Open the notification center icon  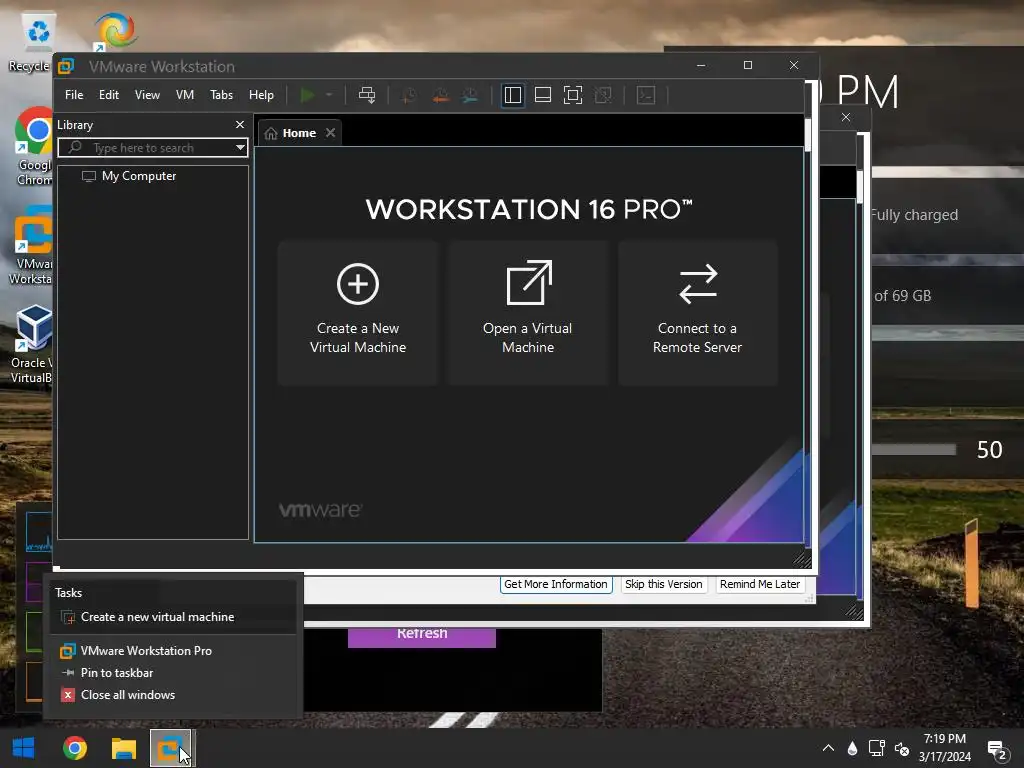tap(997, 750)
